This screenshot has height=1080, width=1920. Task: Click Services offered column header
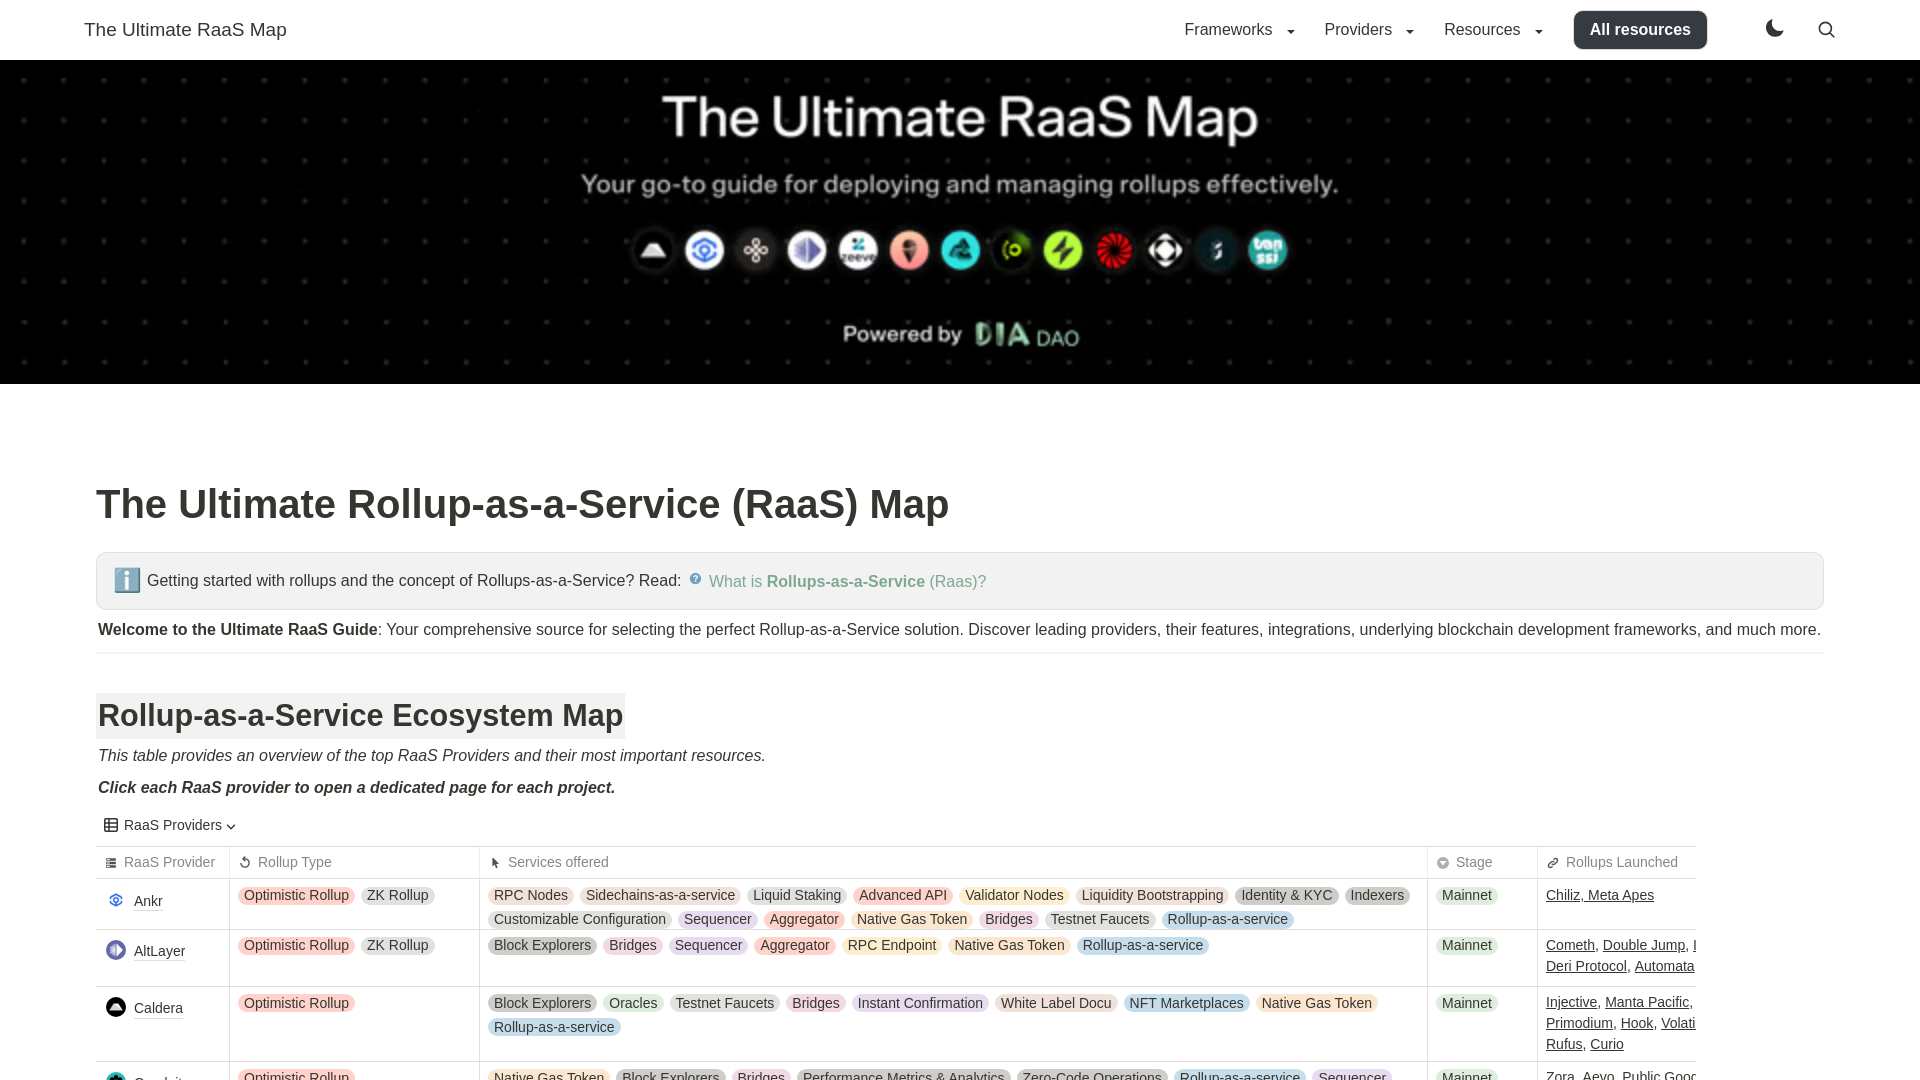(x=953, y=862)
